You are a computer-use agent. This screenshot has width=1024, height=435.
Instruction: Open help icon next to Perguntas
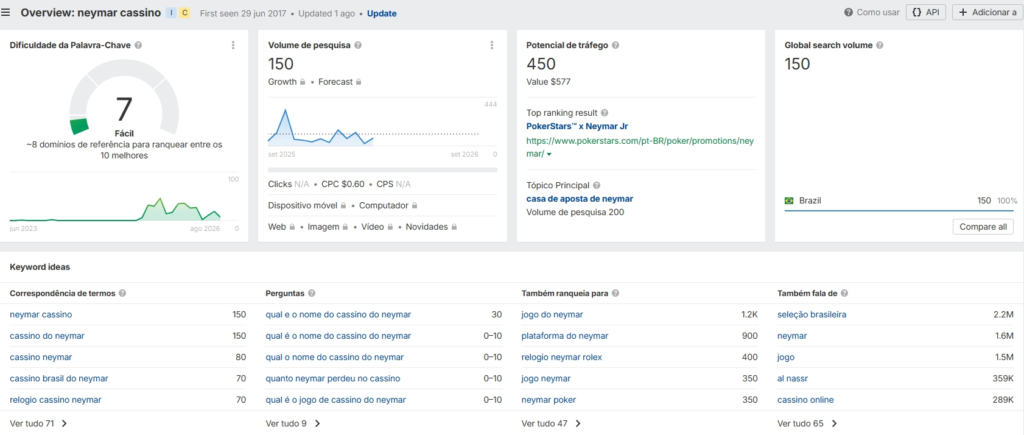coord(312,293)
